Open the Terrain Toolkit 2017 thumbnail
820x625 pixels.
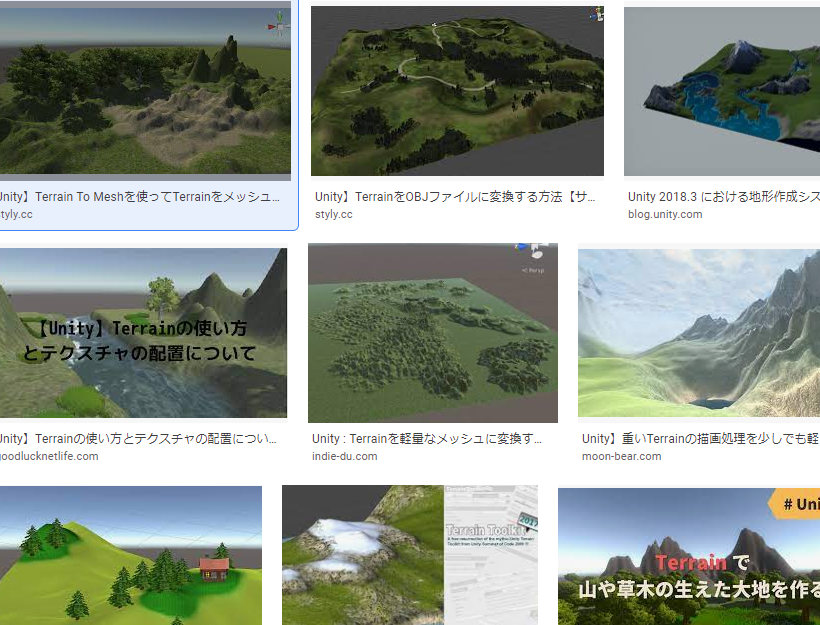pyautogui.click(x=410, y=555)
